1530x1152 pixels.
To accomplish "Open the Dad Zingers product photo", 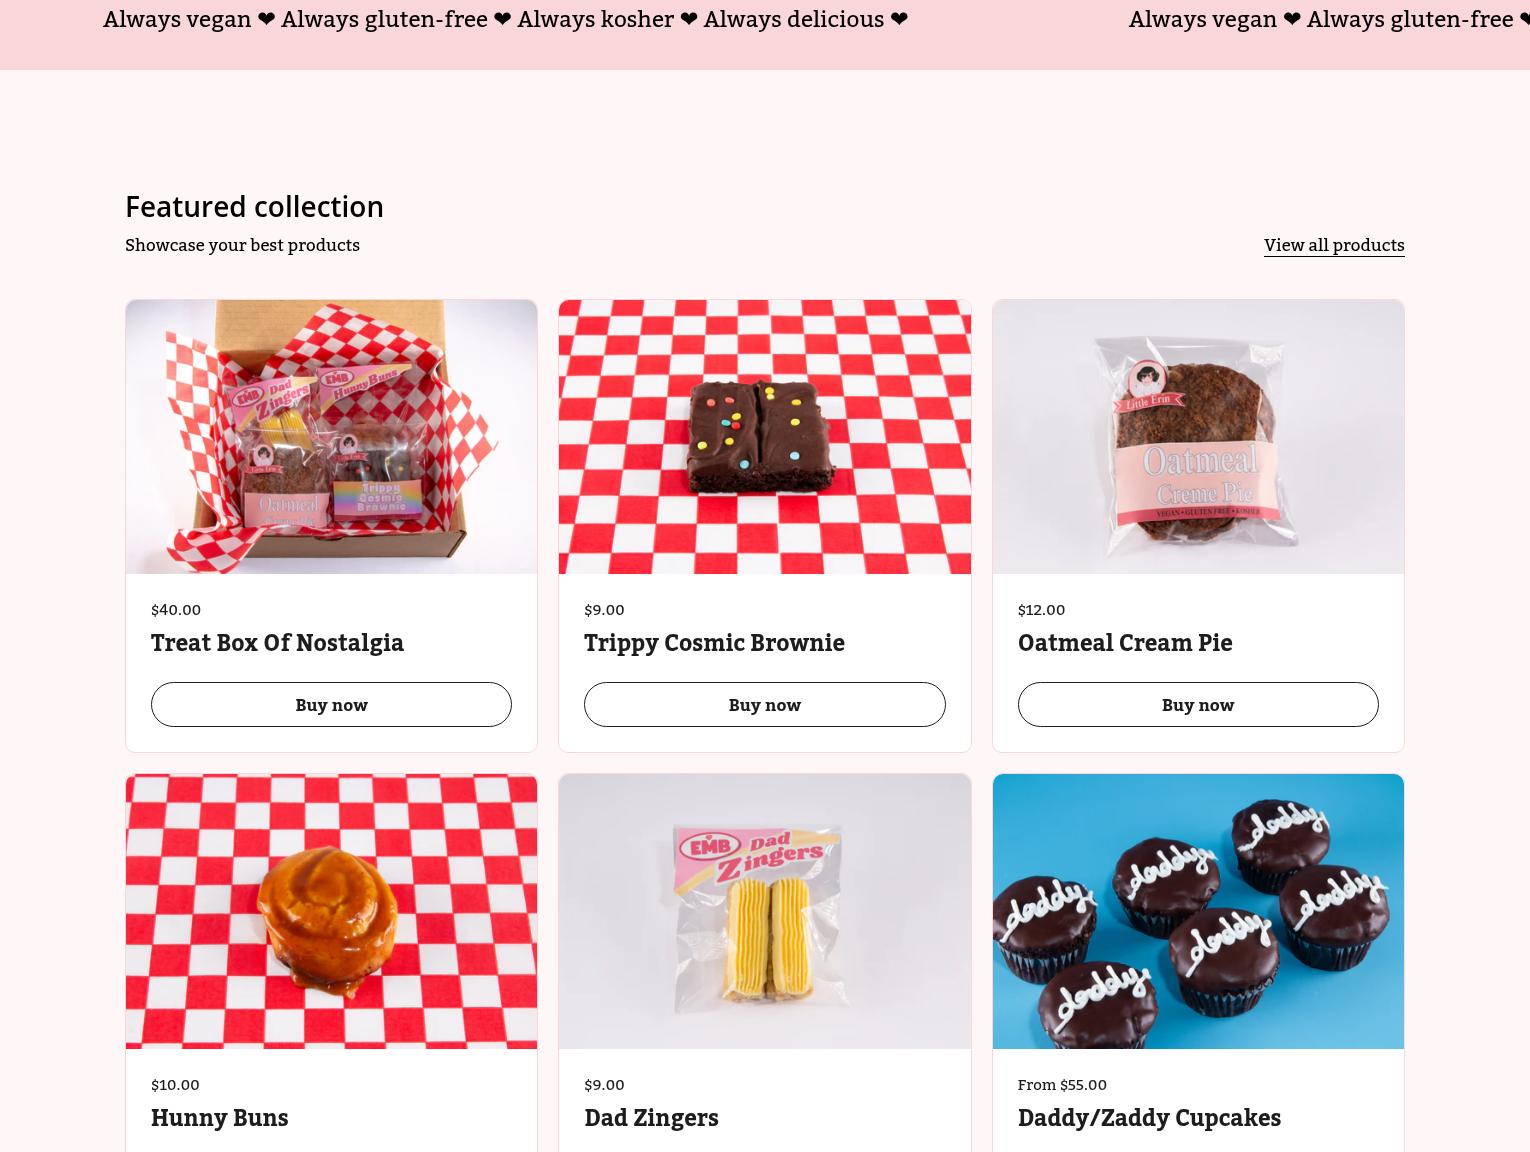I will tap(765, 911).
